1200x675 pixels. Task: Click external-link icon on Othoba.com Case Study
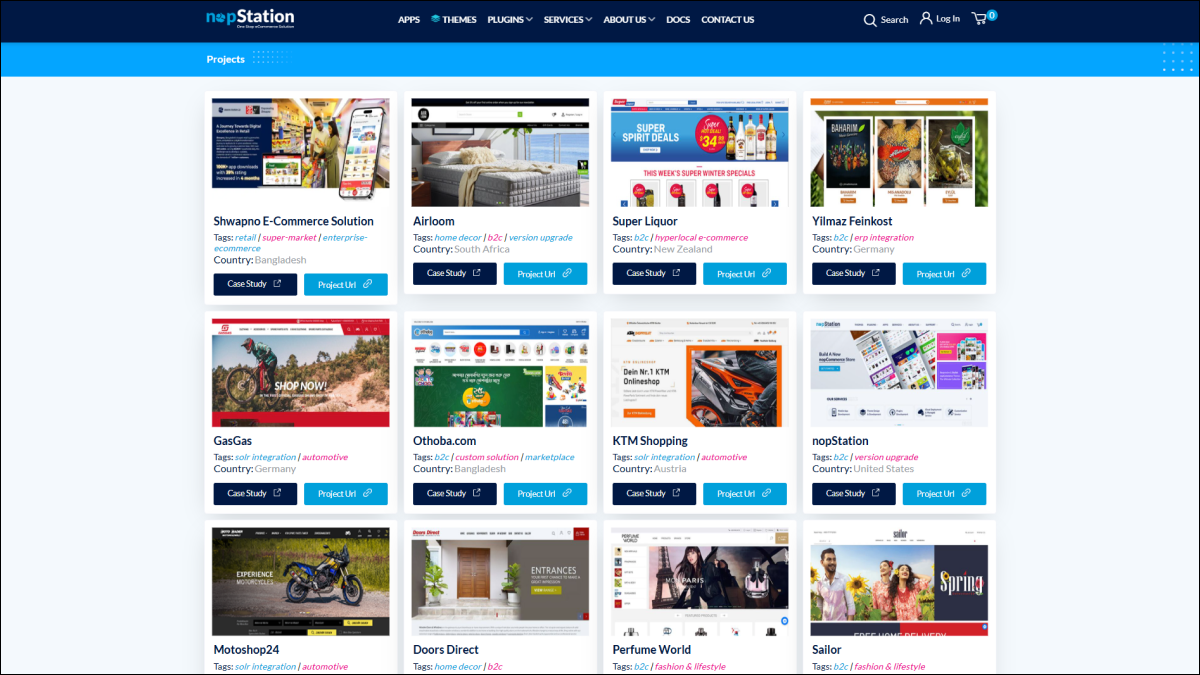pos(477,493)
